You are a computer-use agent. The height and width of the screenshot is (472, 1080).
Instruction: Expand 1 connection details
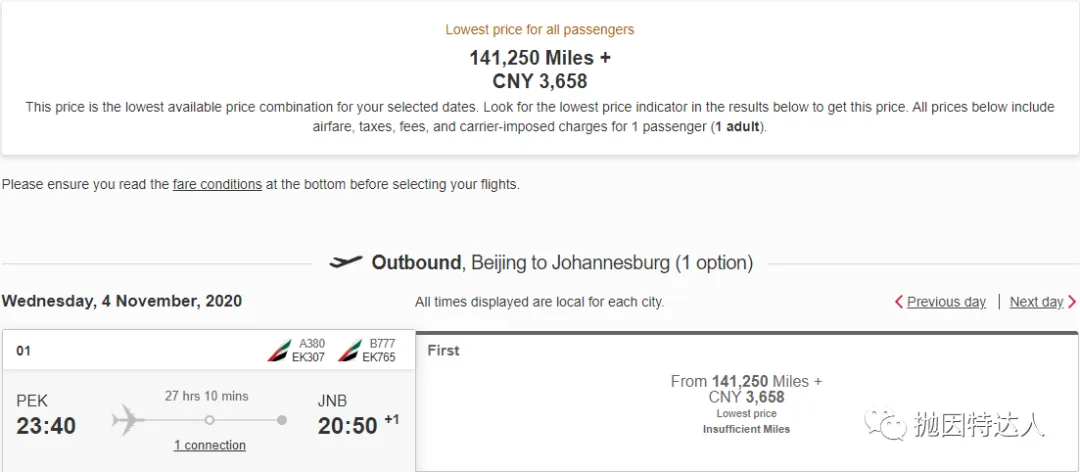[x=209, y=445]
